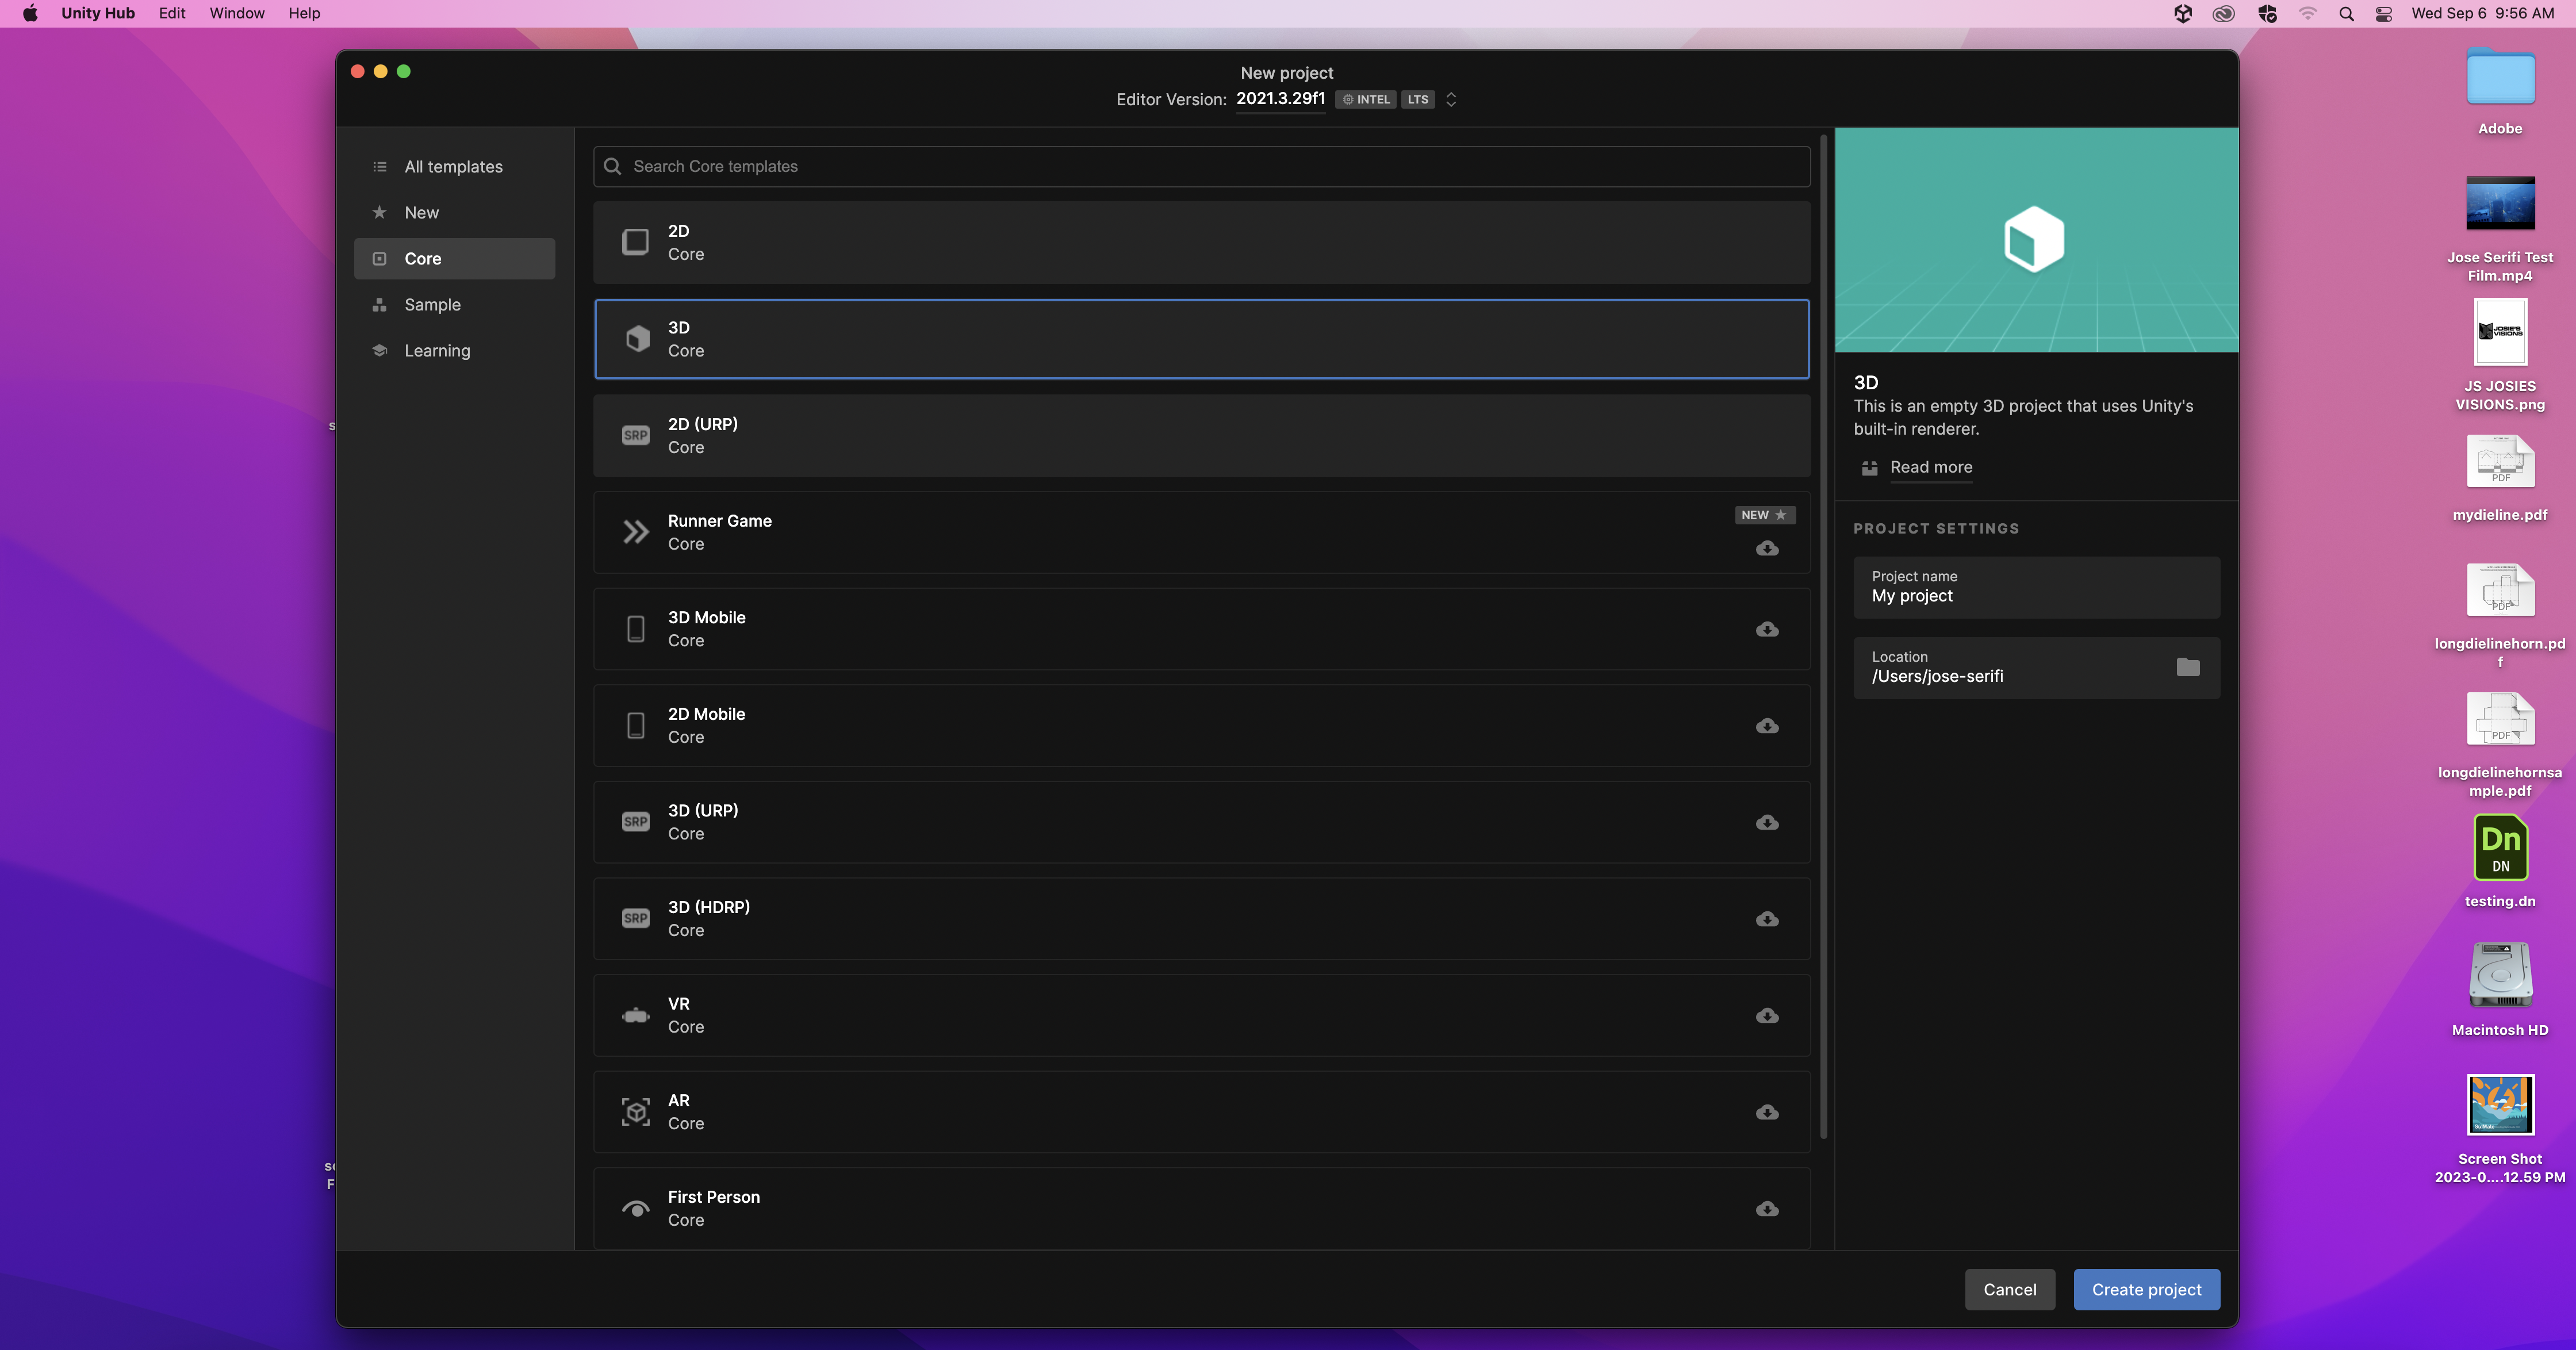Viewport: 2576px width, 1350px height.
Task: Edit the Project name field
Action: [x=2036, y=587]
